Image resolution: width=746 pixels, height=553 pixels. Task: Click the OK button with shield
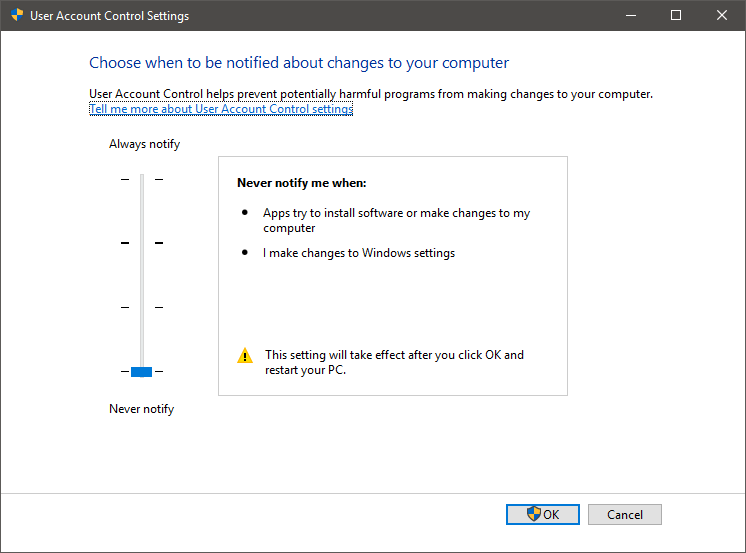click(542, 514)
